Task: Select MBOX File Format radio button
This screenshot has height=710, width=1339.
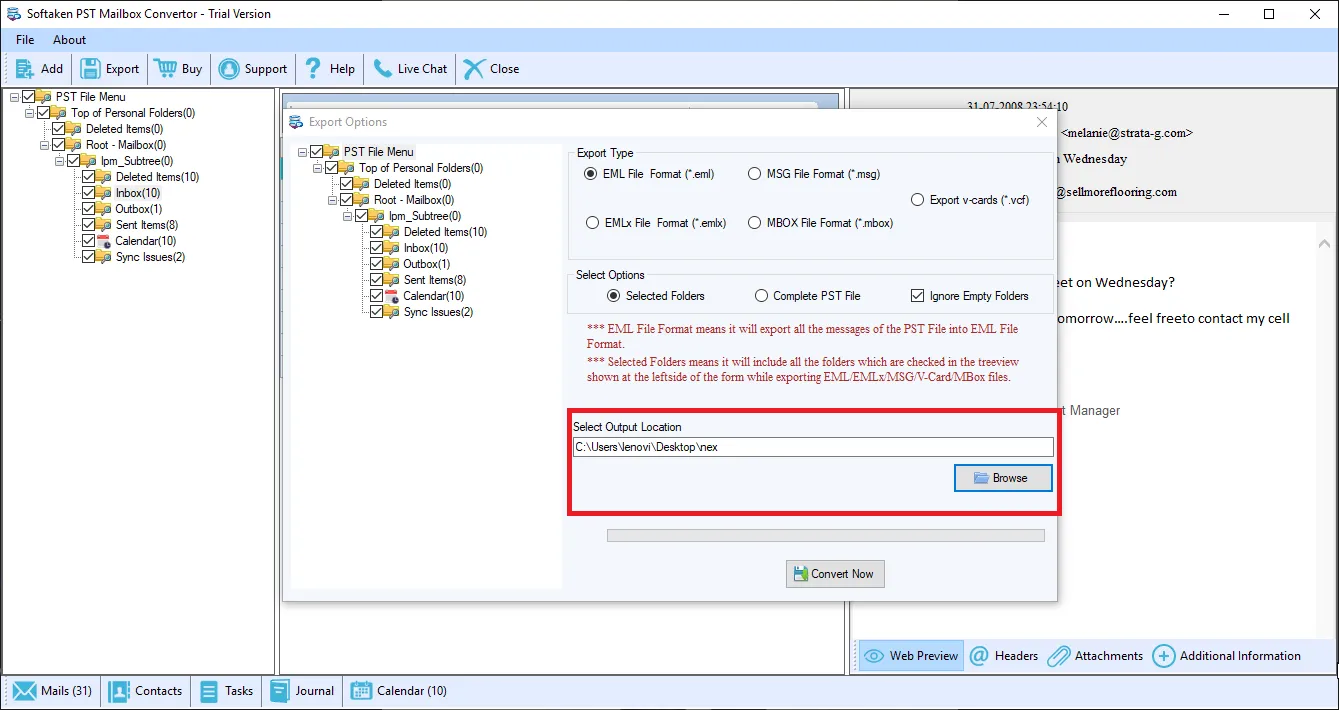Action: (x=755, y=223)
